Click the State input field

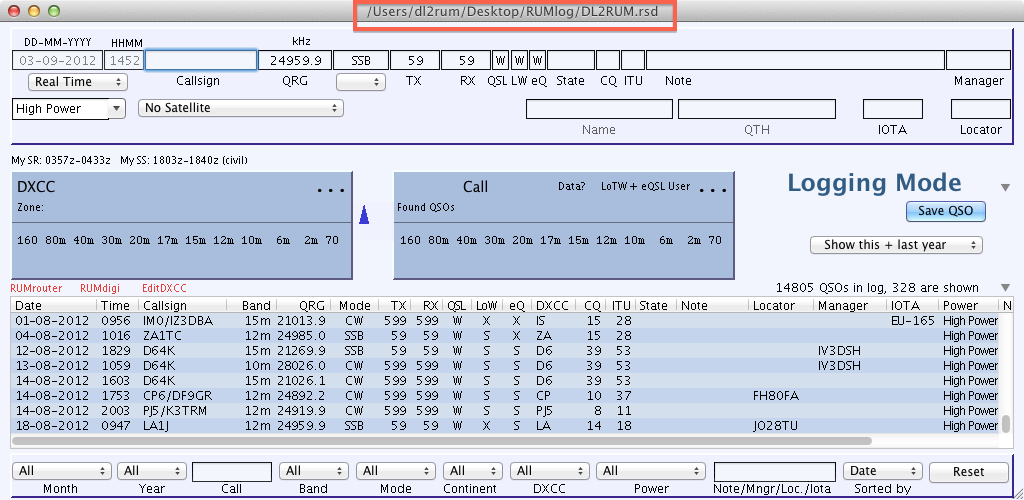pyautogui.click(x=571, y=60)
